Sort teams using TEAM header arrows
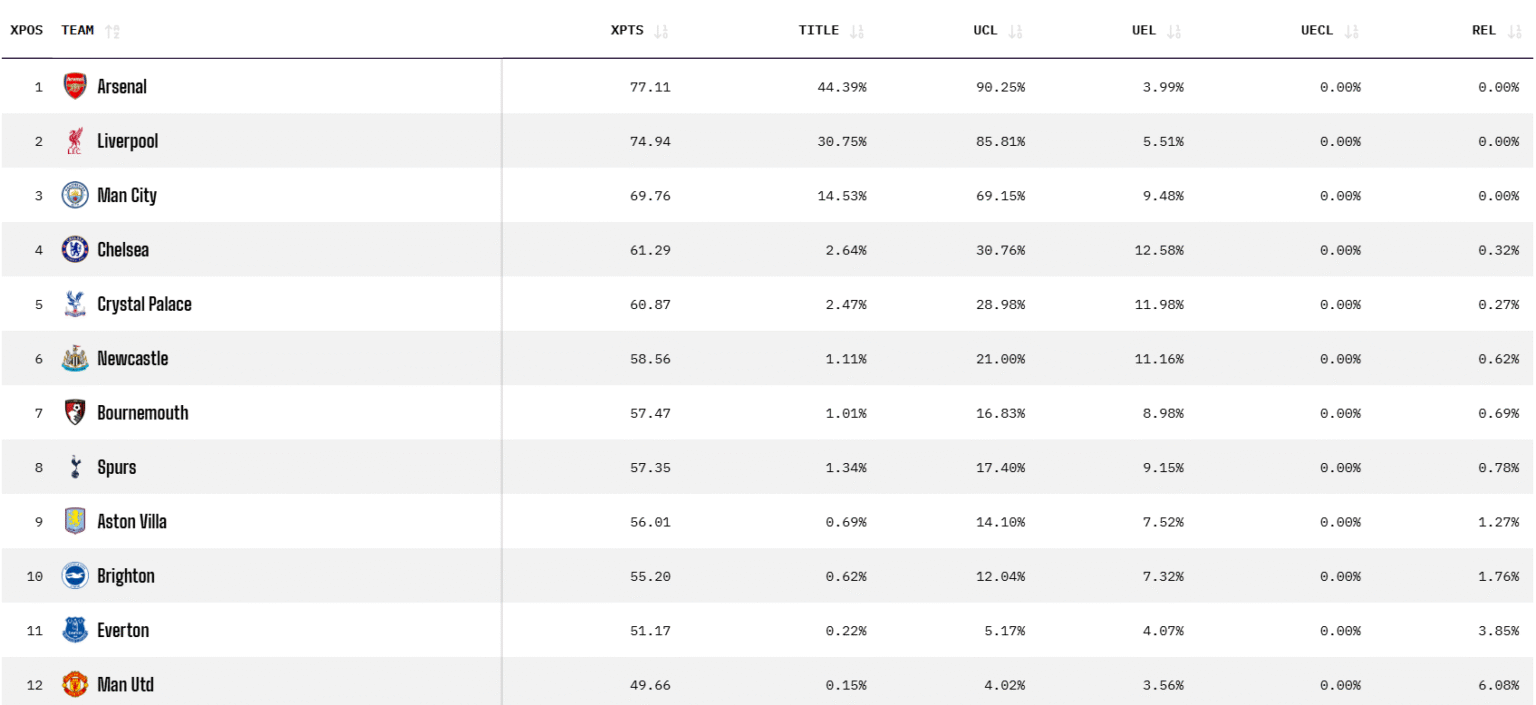1536x705 pixels. point(112,31)
